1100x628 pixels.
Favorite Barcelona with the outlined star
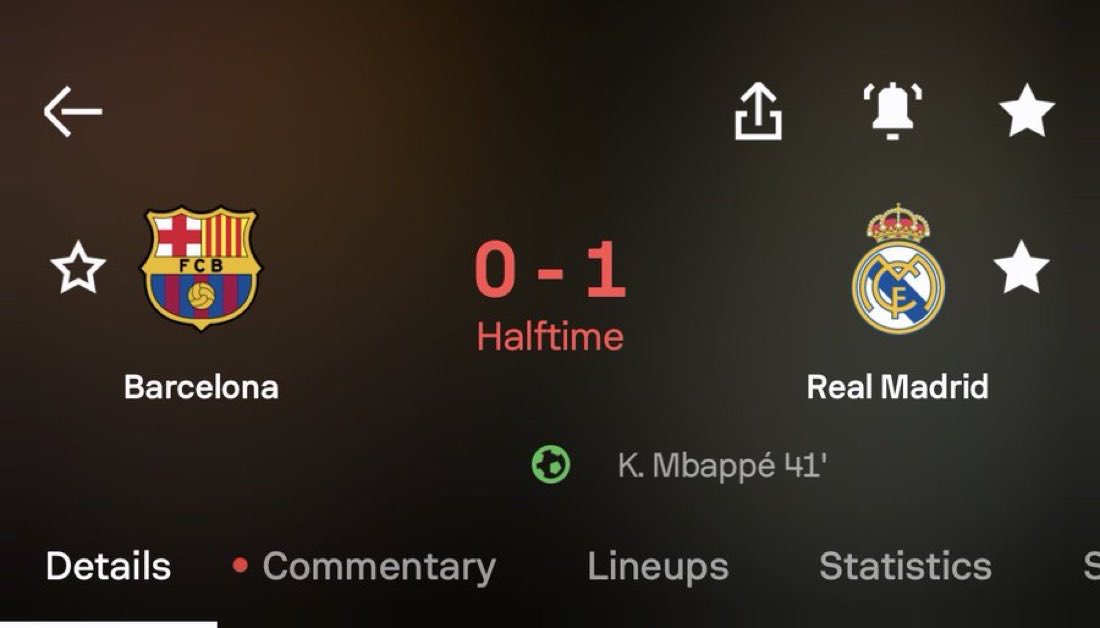[x=78, y=267]
